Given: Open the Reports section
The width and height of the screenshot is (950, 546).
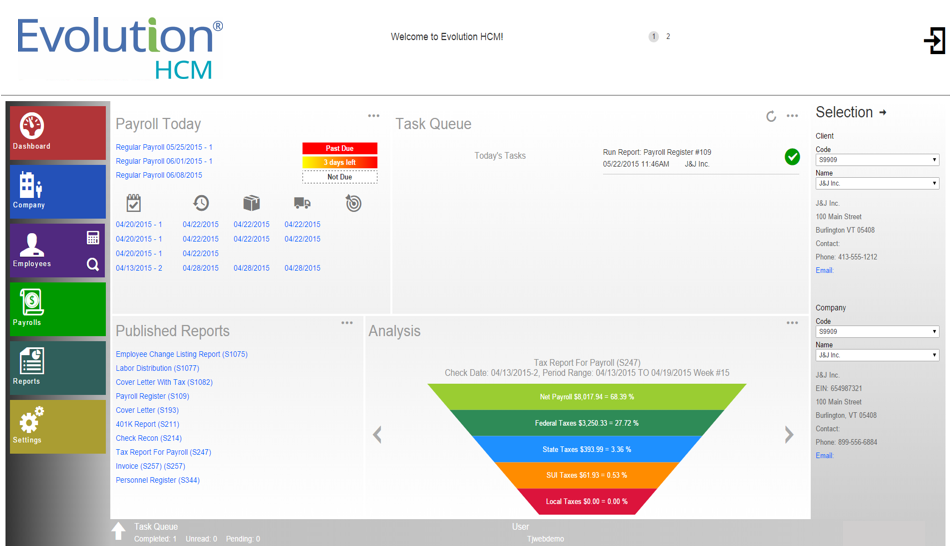Looking at the screenshot, I should click(58, 368).
